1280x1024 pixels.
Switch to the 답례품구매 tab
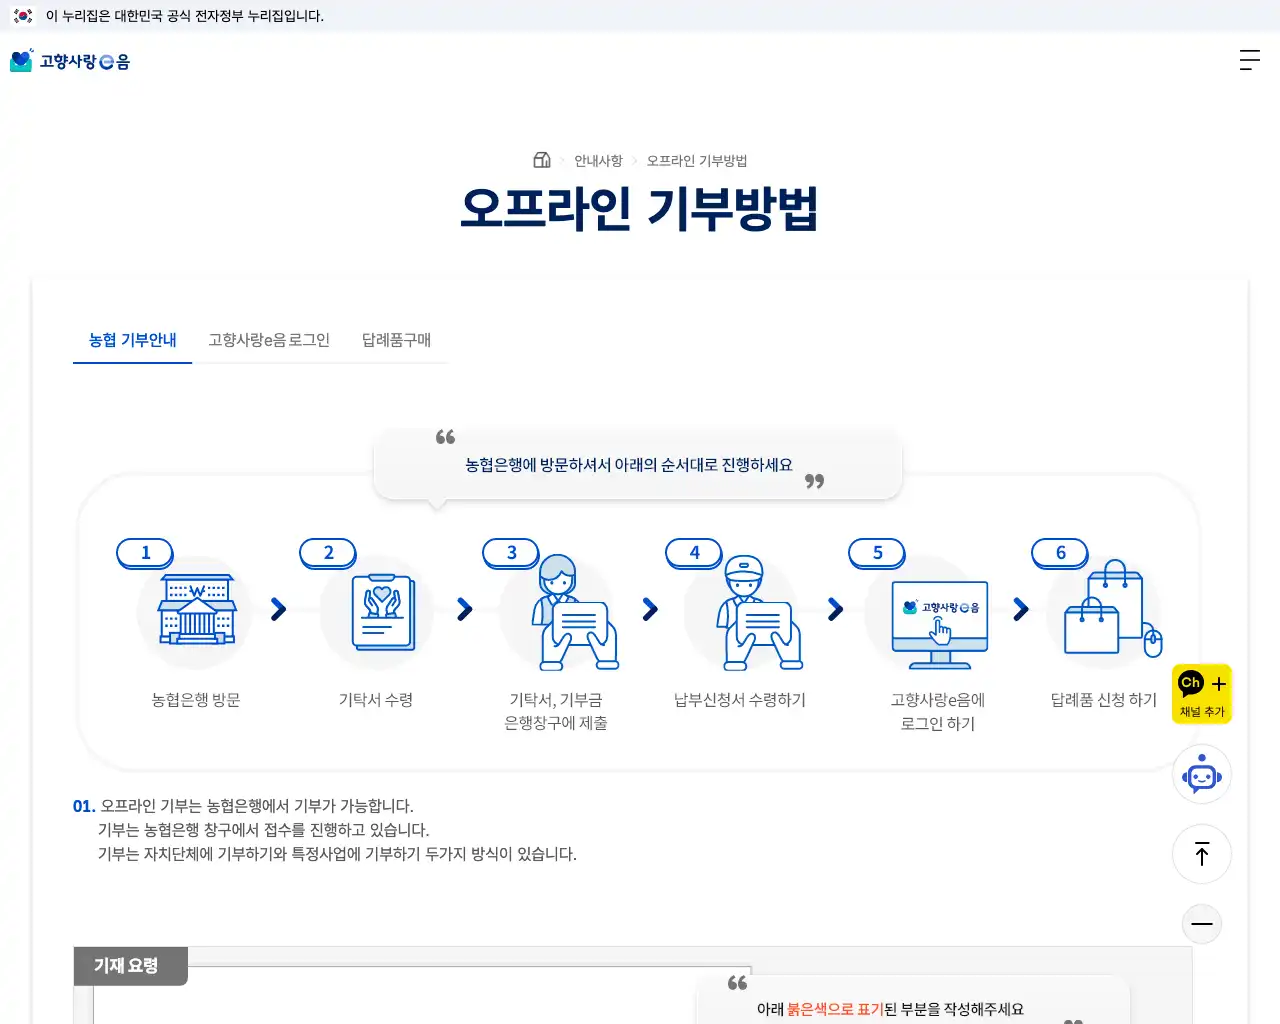[x=396, y=340]
